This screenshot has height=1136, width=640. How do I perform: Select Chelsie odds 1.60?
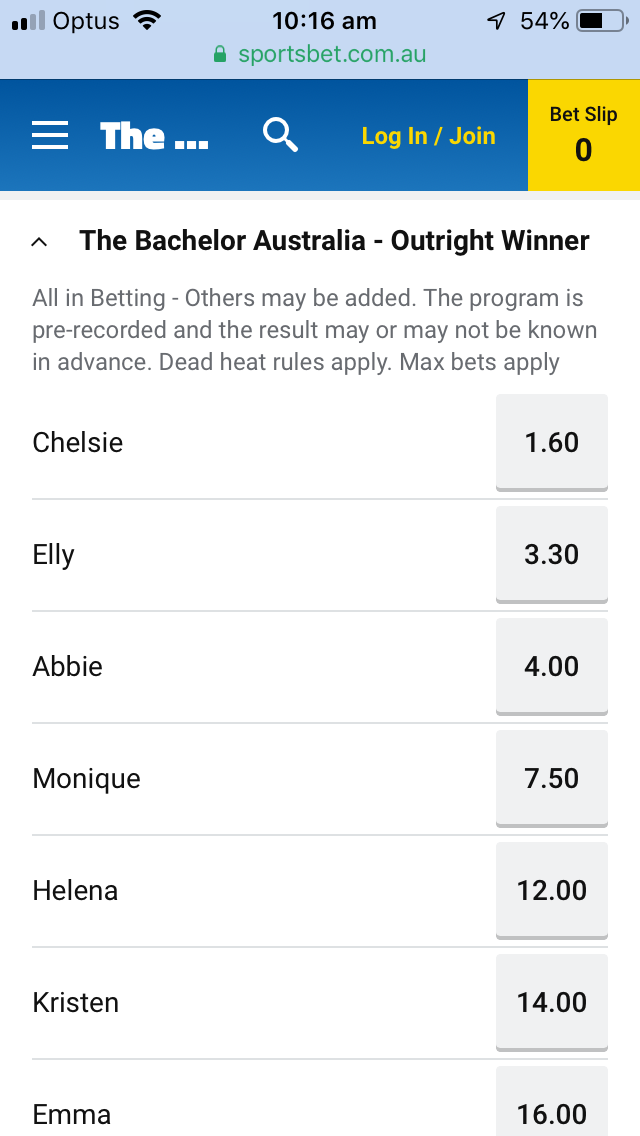tap(552, 443)
